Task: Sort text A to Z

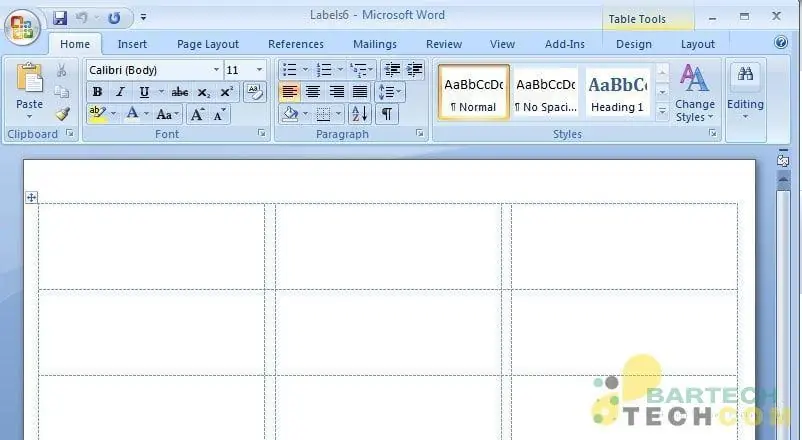Action: (x=360, y=114)
